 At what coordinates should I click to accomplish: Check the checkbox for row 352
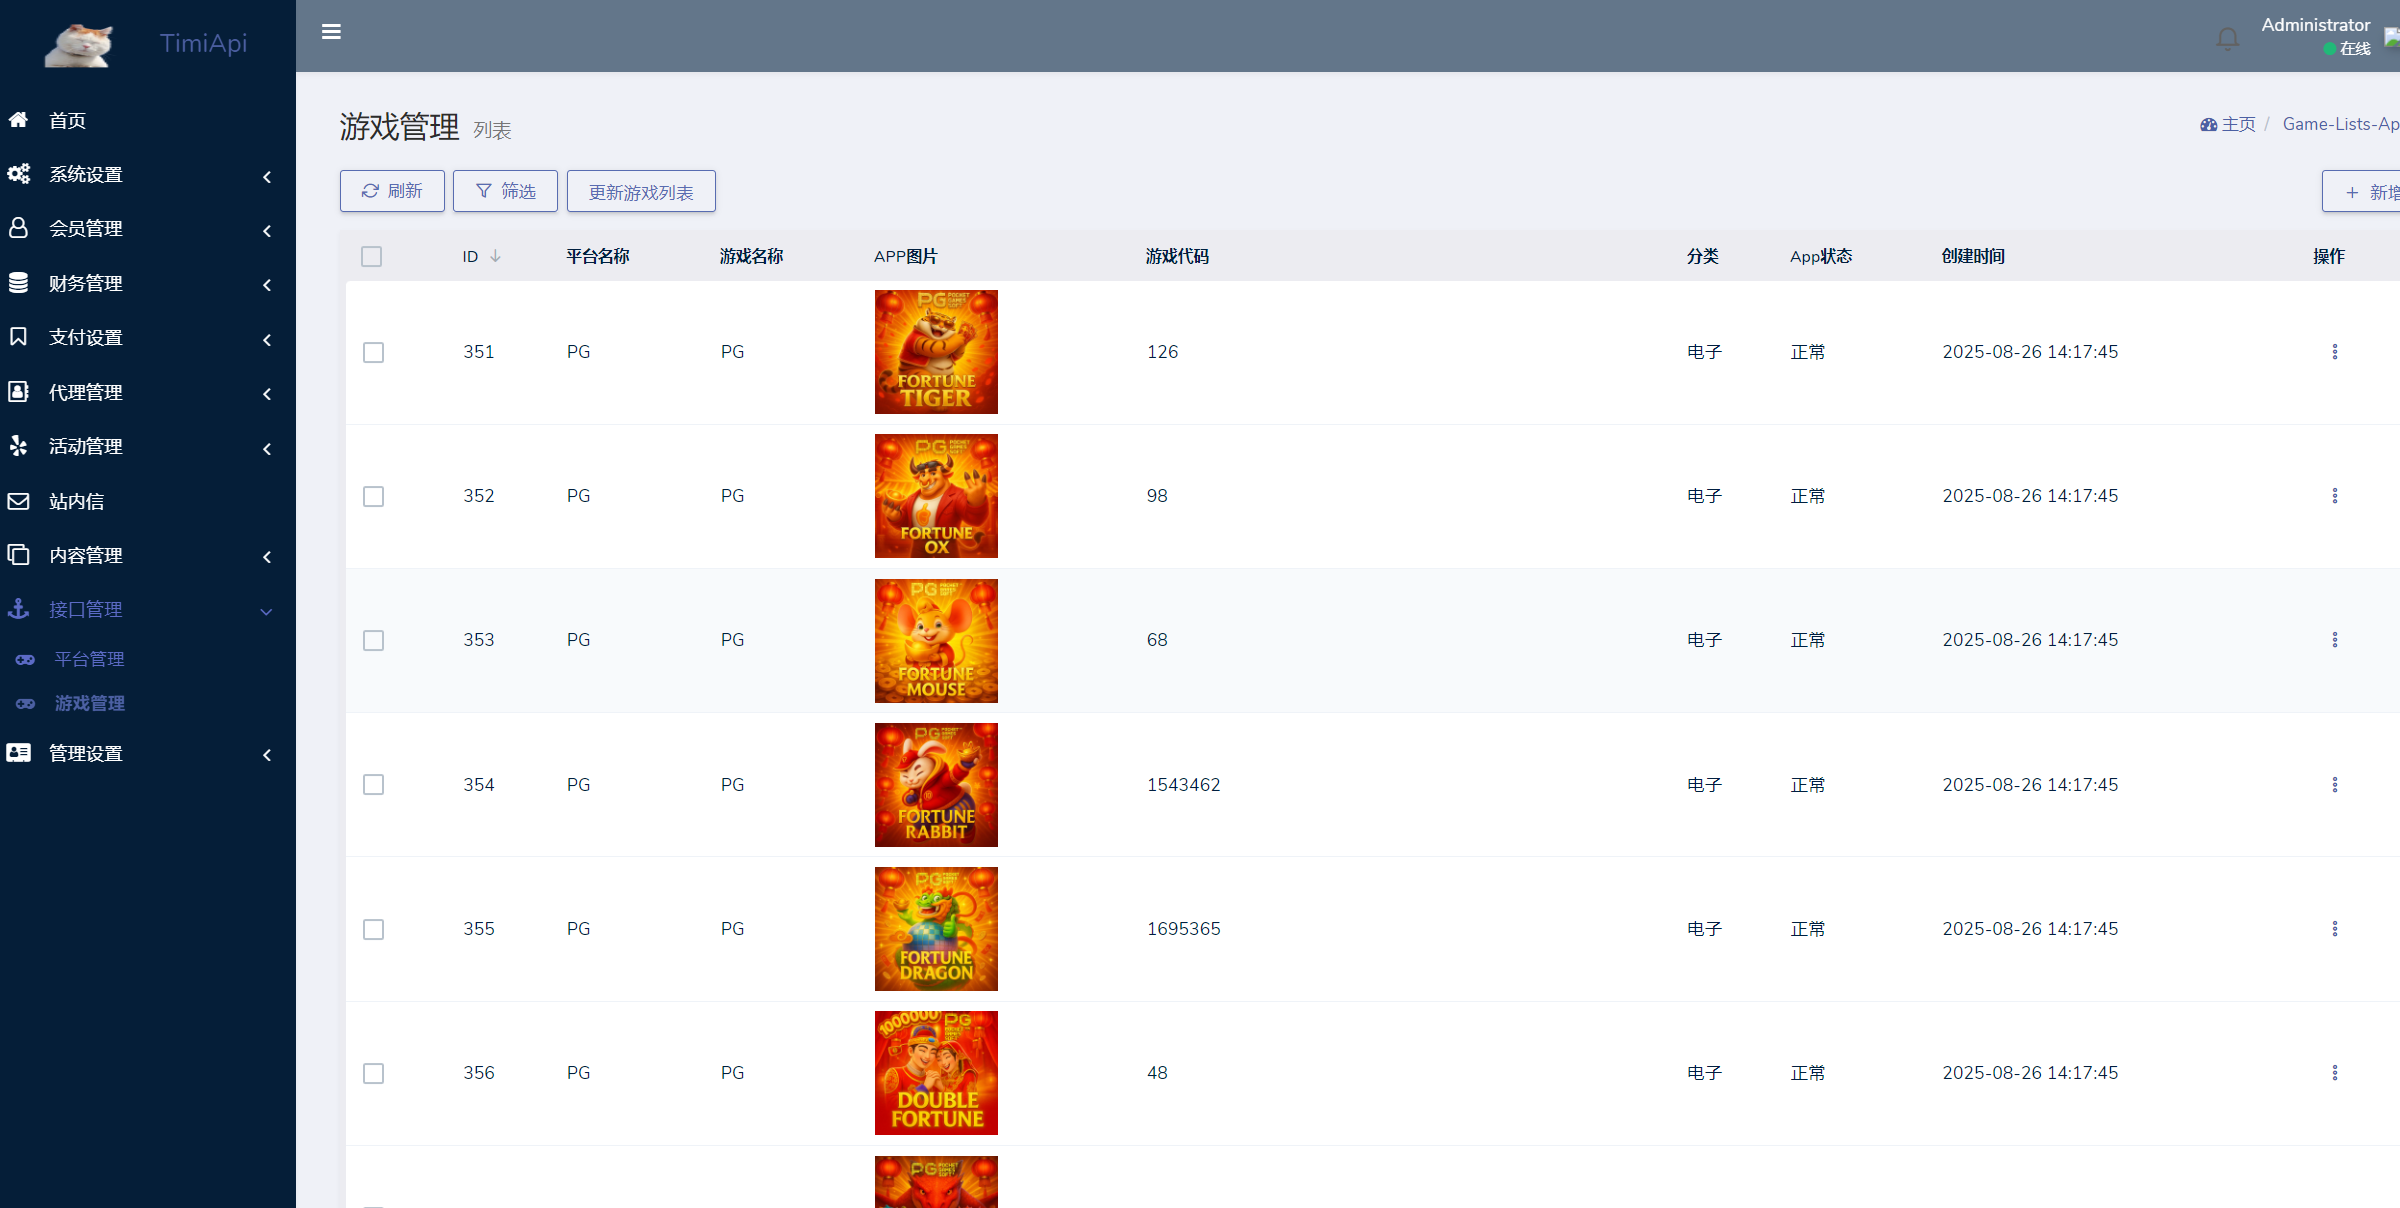coord(373,497)
